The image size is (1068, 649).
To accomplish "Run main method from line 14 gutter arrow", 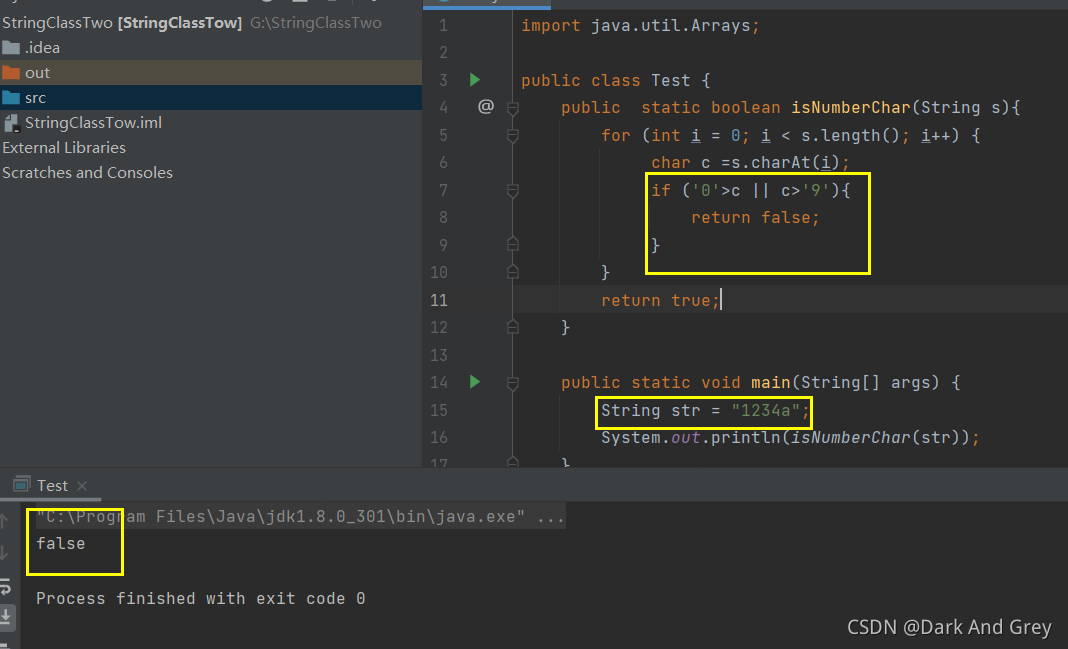I will 475,382.
